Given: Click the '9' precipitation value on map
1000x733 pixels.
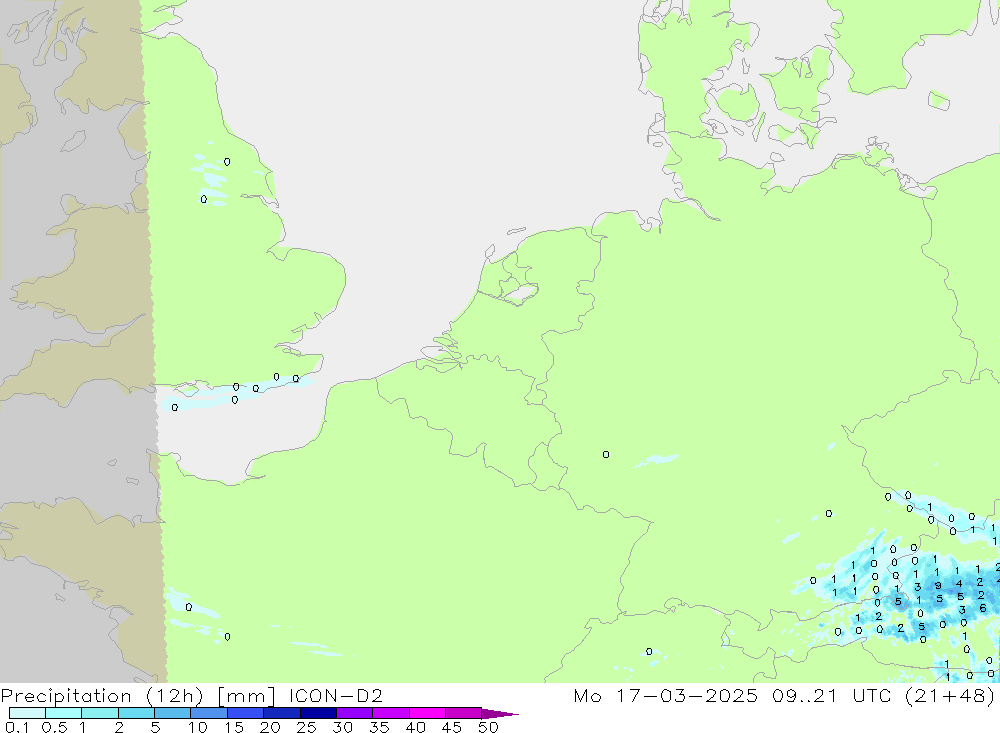Looking at the screenshot, I should coord(938,585).
